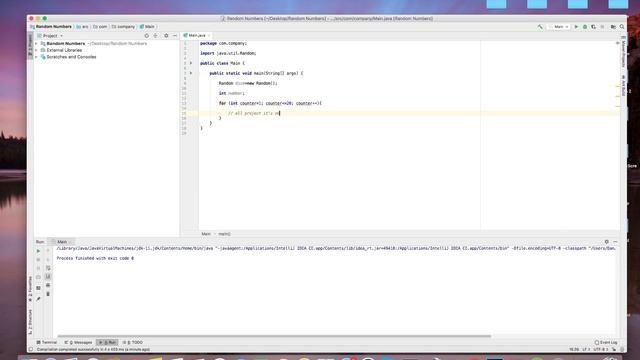
Task: Toggle the Project tool window side tab
Action: pos(30,46)
